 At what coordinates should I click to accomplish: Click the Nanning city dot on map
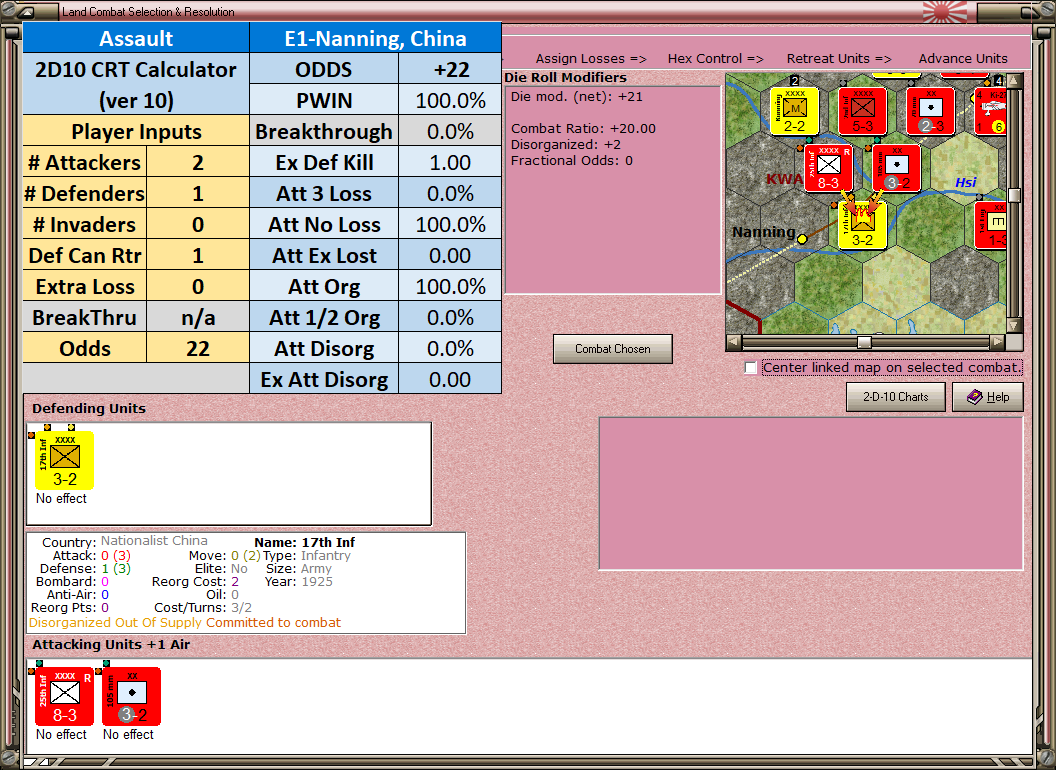click(802, 238)
